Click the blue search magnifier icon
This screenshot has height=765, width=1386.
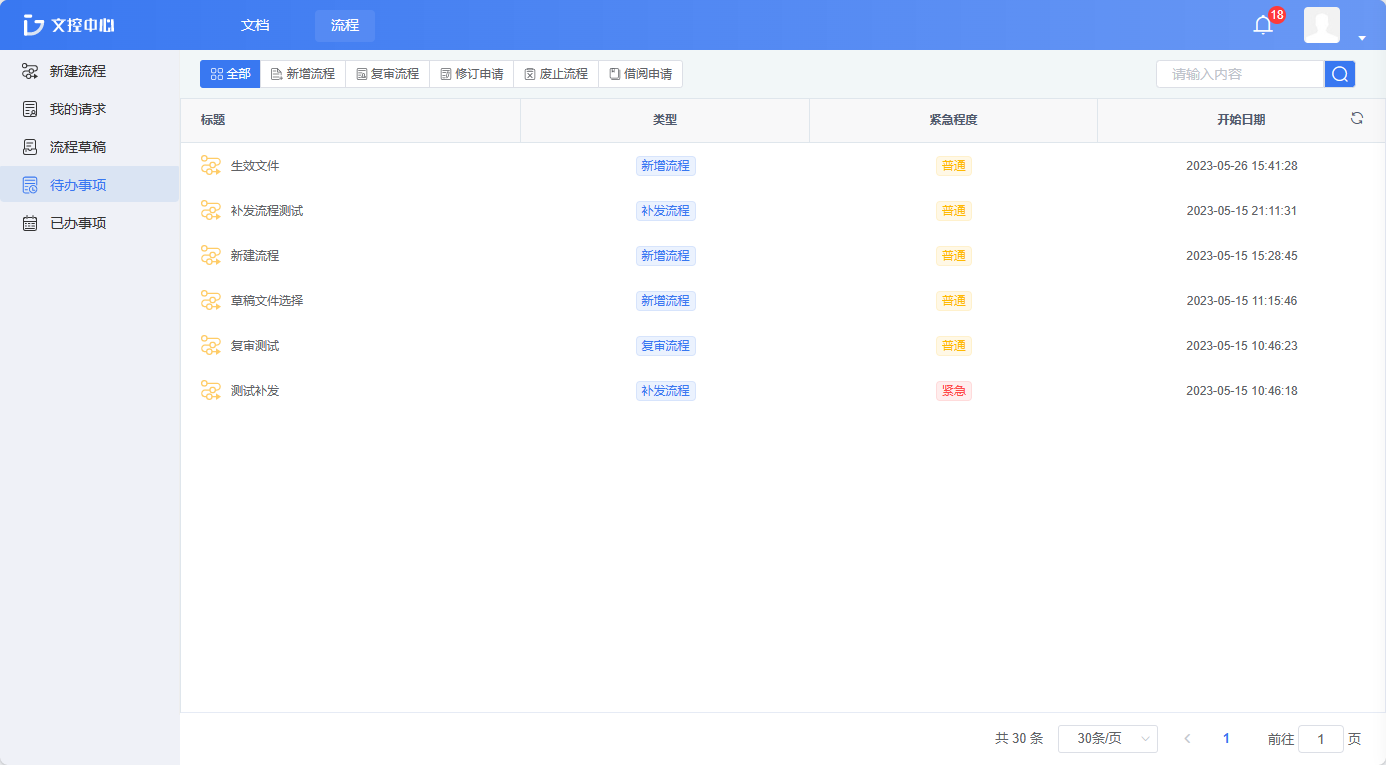point(1340,73)
